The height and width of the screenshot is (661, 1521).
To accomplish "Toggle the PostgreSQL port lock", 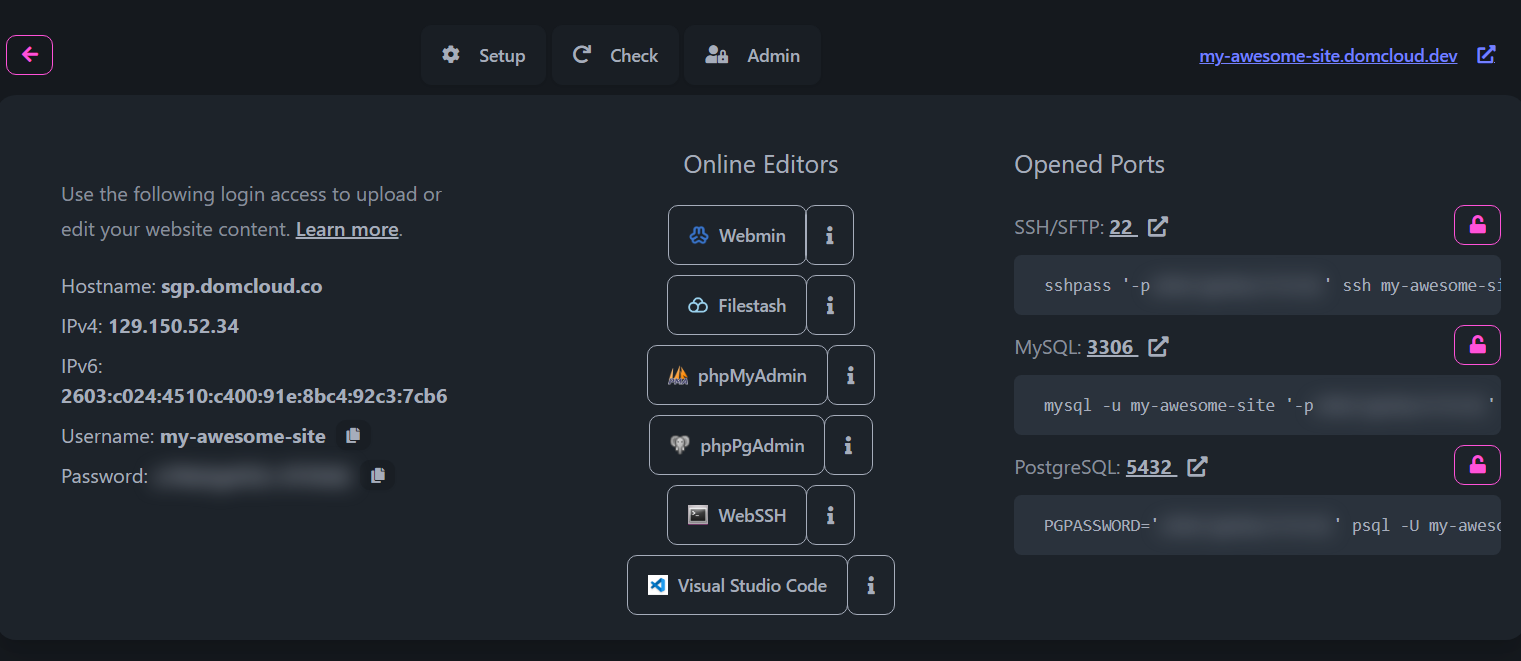I will (1476, 465).
